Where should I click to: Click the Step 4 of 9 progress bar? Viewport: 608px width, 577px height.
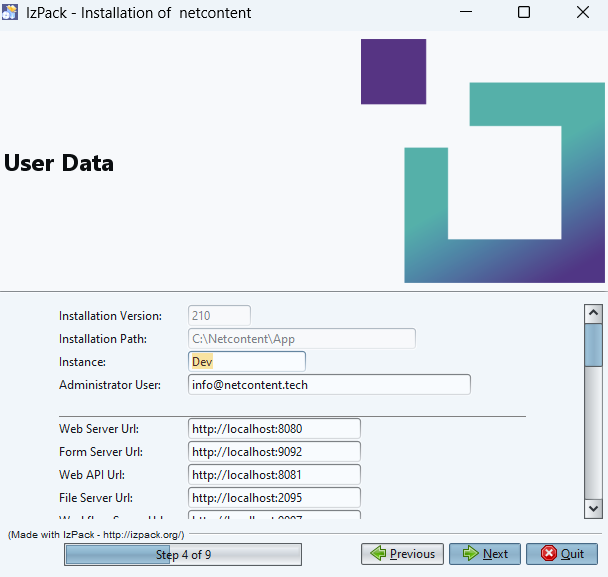[183, 555]
